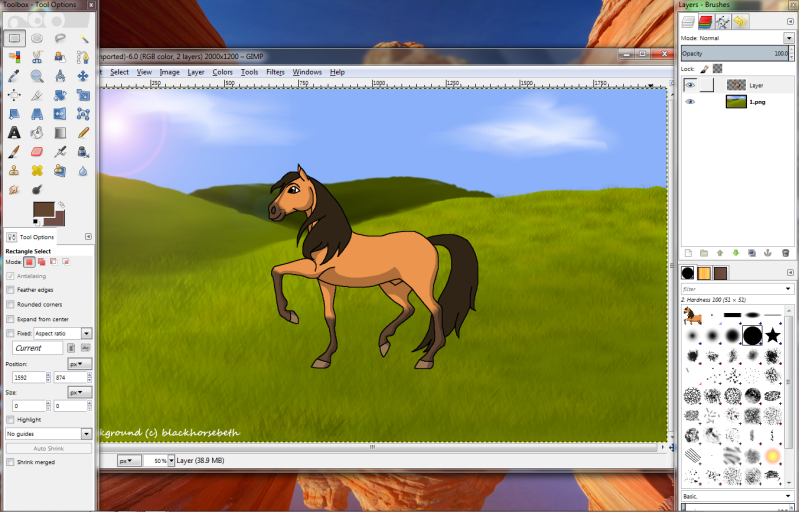Select the Zoom magnifier tool
This screenshot has width=799, height=512.
click(37, 76)
